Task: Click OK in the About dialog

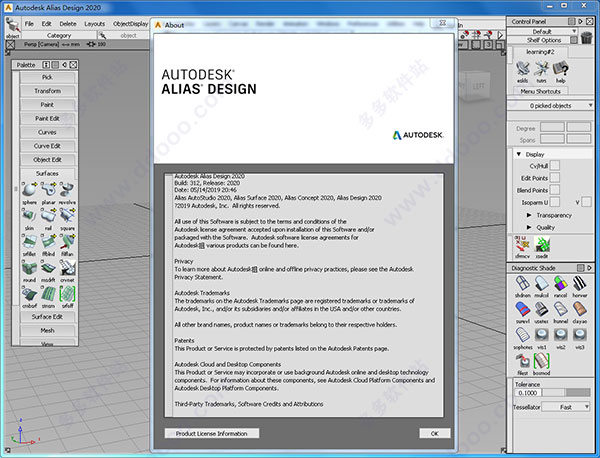Action: tap(435, 434)
